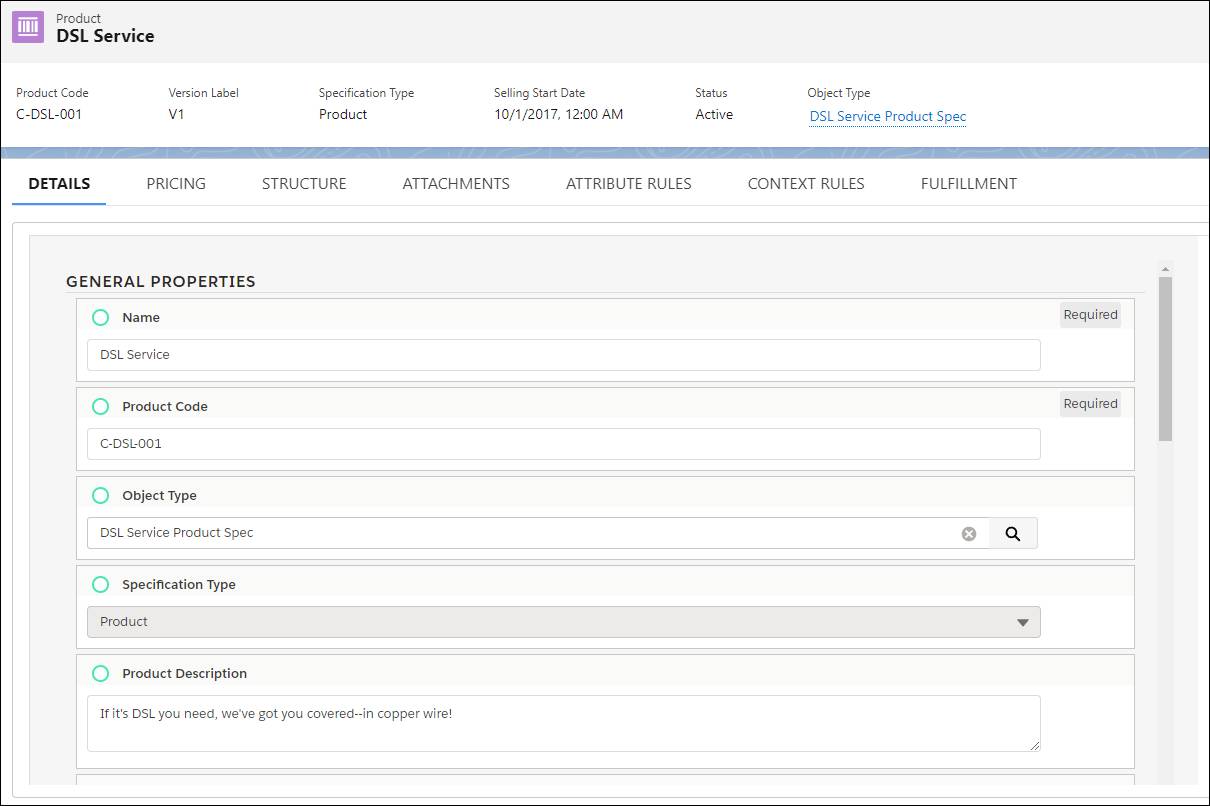Viewport: 1210px width, 806px height.
Task: Toggle the circle next to Product Description
Action: [100, 673]
